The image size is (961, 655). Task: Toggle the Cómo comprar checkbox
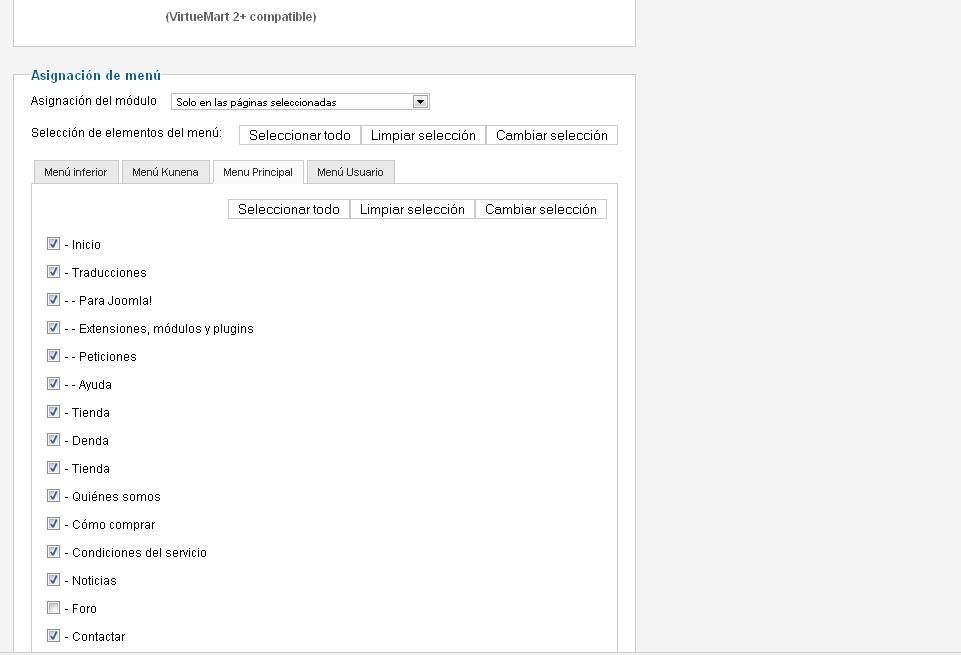point(53,524)
